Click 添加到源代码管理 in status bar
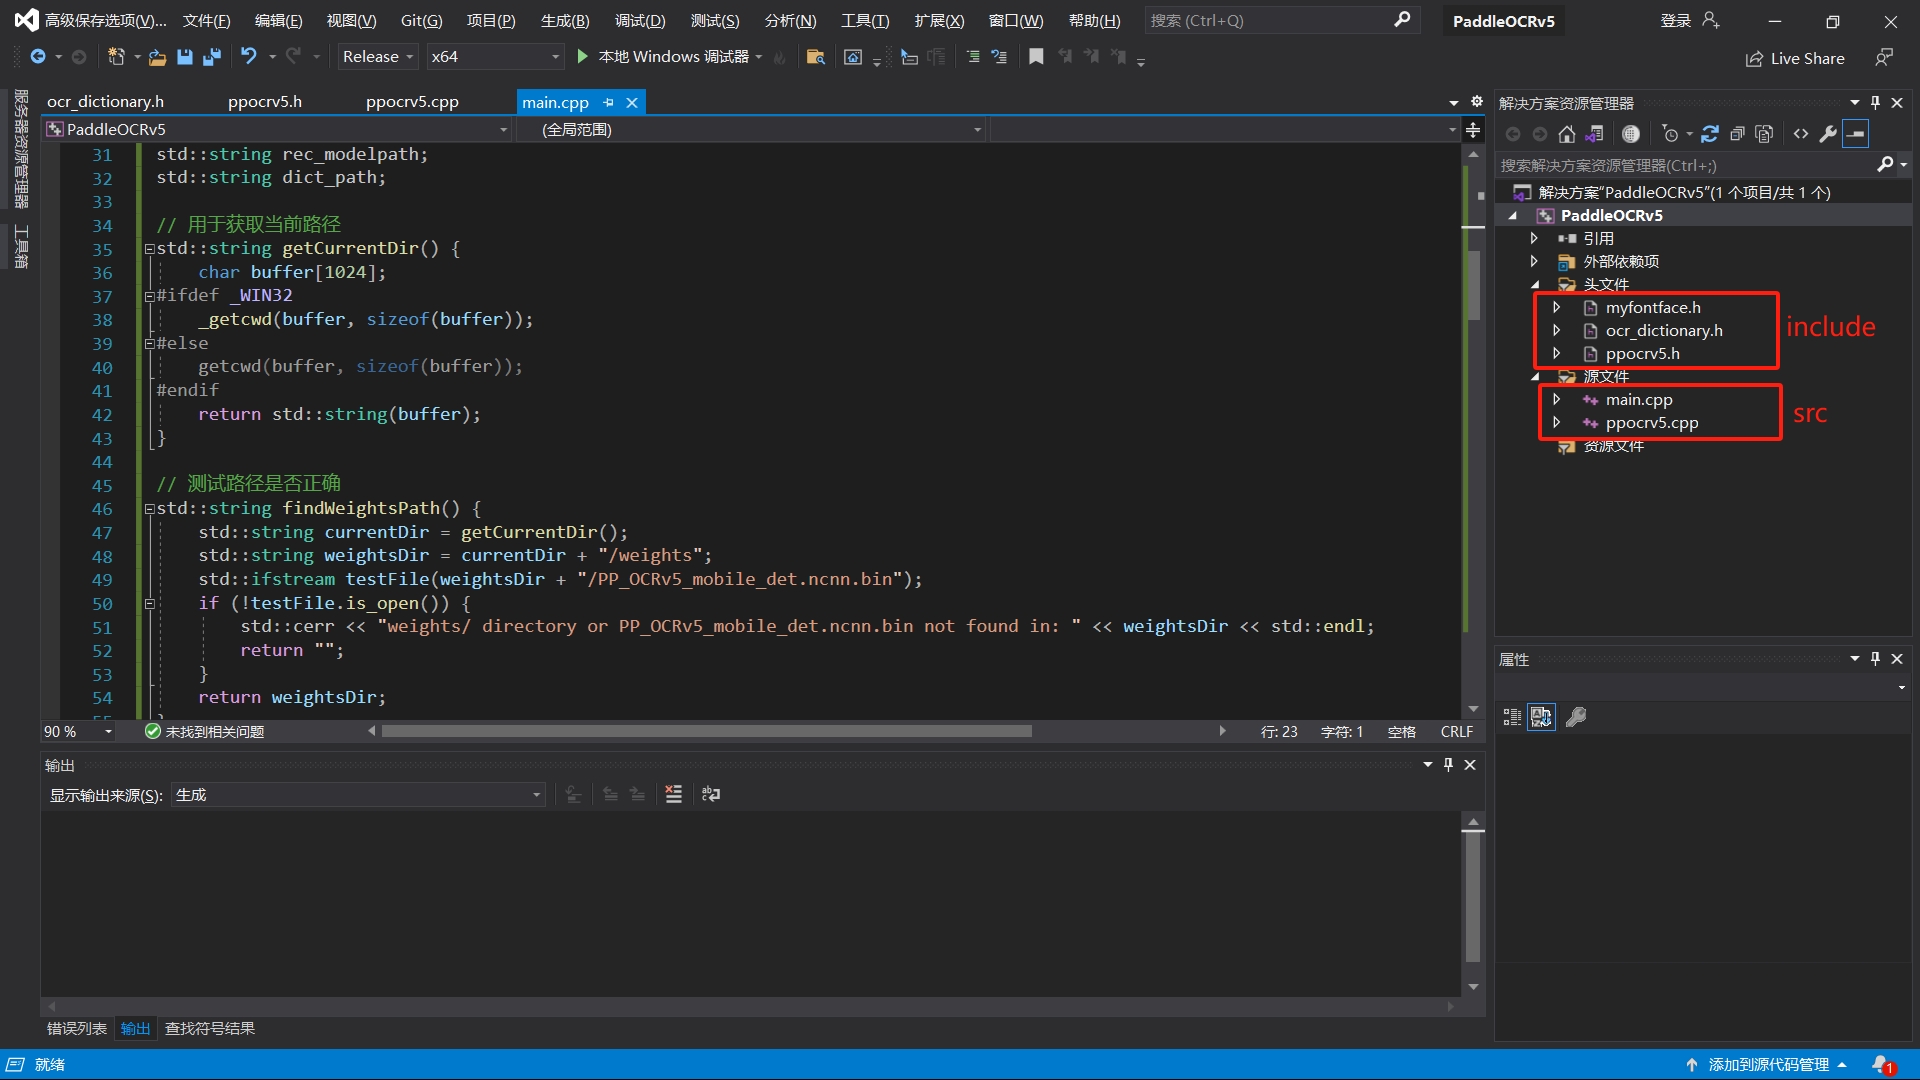 click(1768, 1065)
